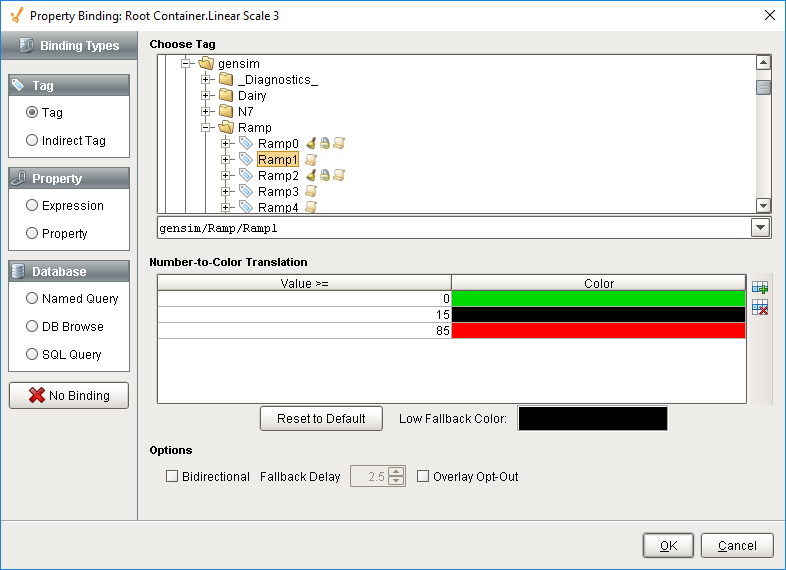This screenshot has height=570, width=786.
Task: Click the scroll icon next to Ramp3
Action: coord(311,192)
